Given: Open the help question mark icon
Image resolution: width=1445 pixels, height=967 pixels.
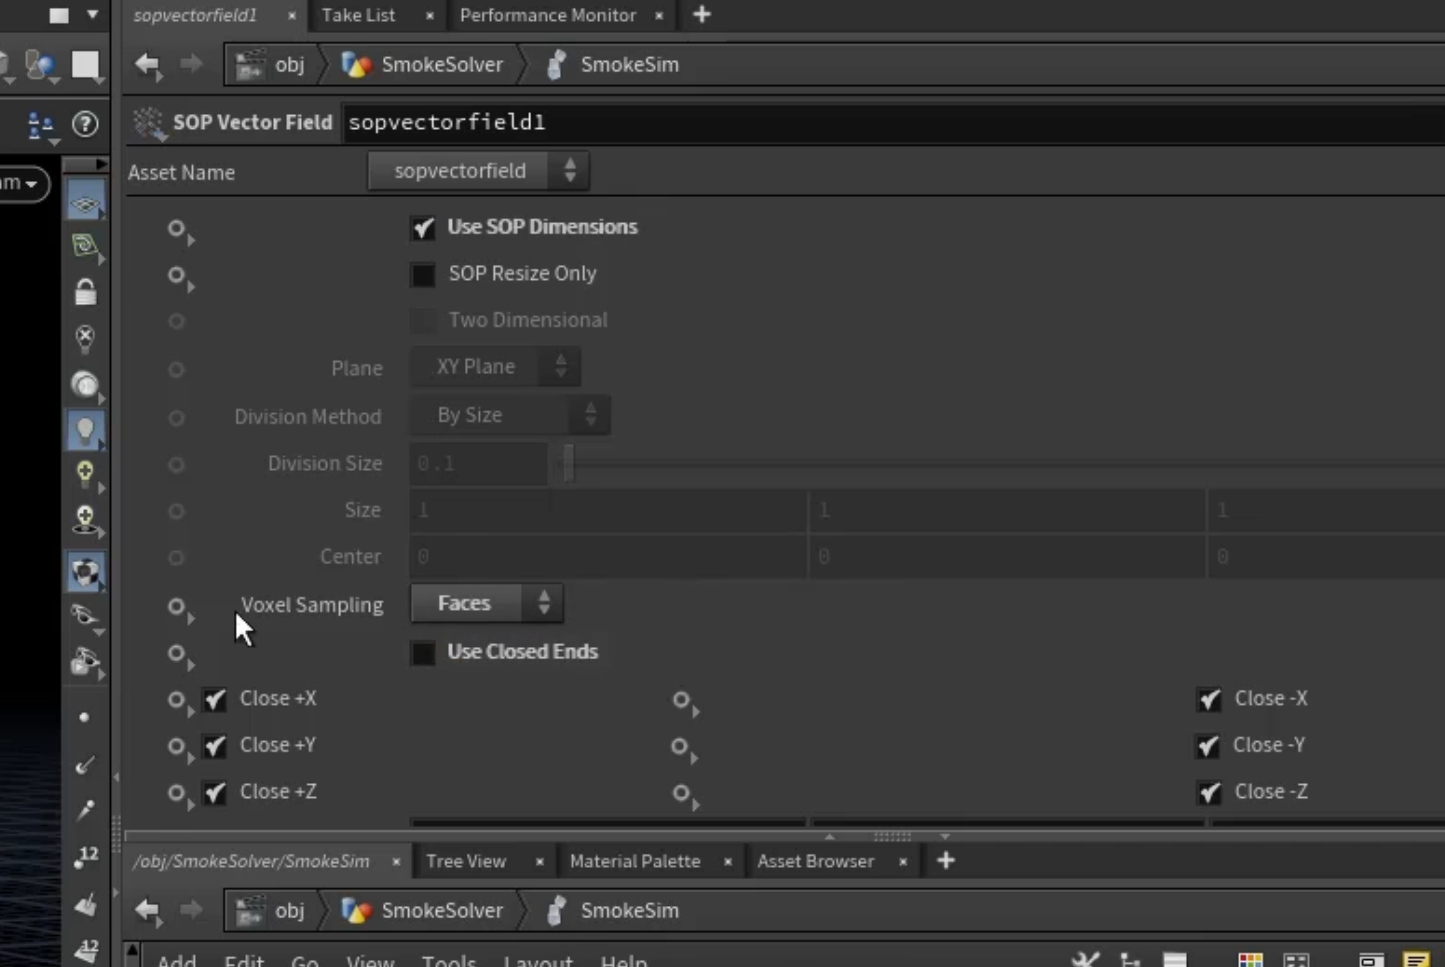Looking at the screenshot, I should click(85, 124).
